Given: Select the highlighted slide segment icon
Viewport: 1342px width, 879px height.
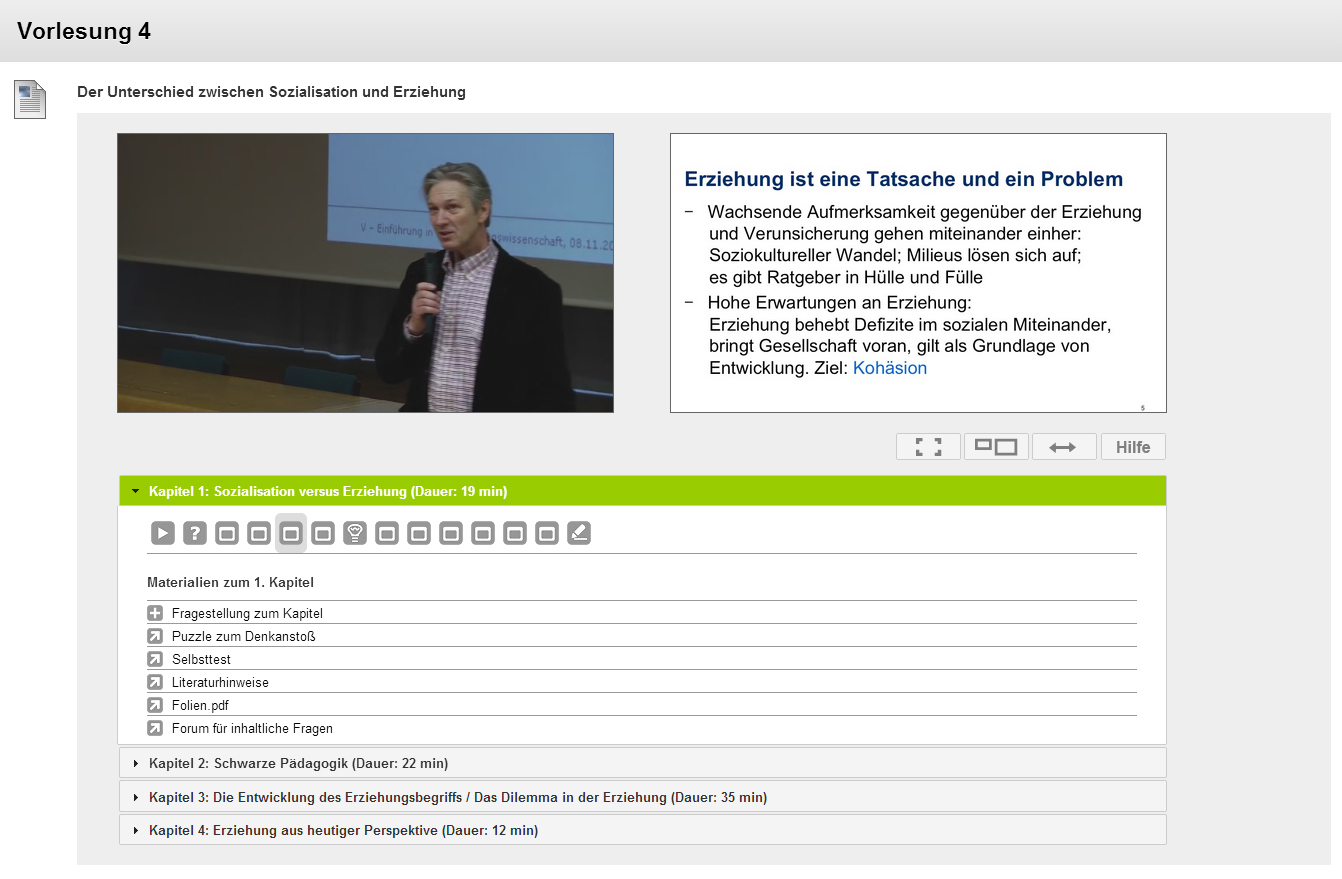Looking at the screenshot, I should [x=291, y=533].
